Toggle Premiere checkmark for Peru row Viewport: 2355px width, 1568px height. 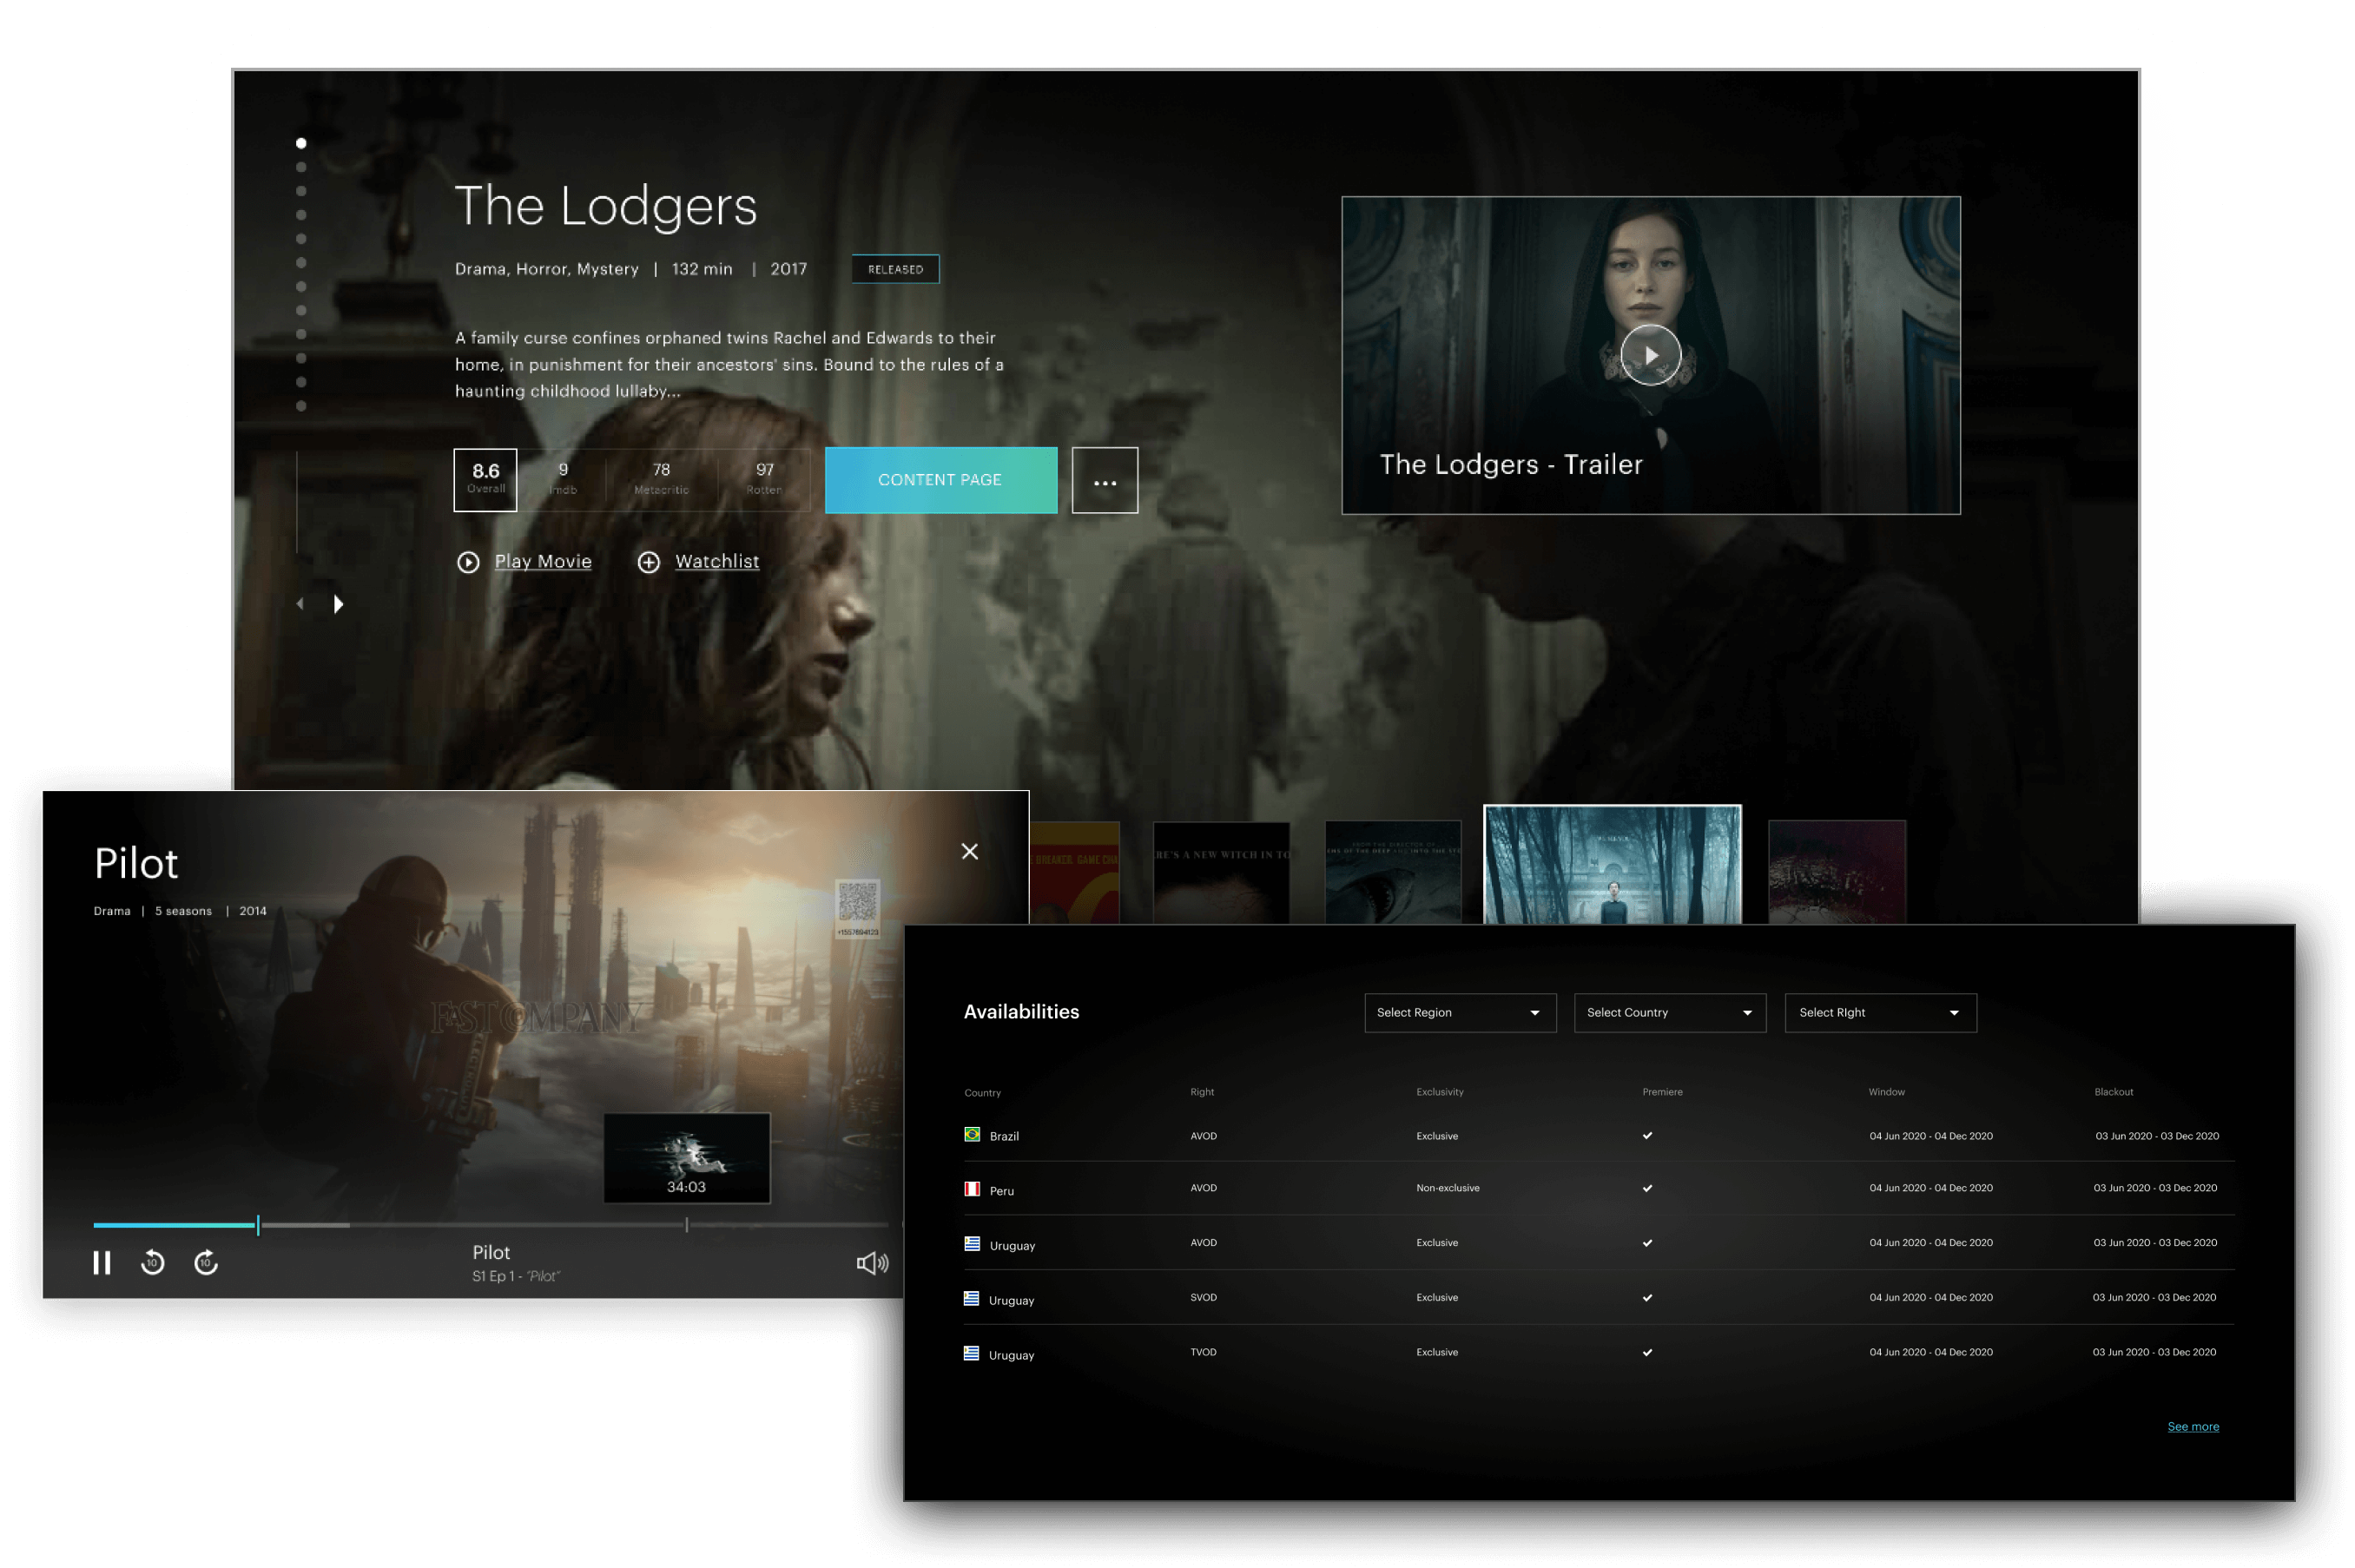point(1647,1189)
